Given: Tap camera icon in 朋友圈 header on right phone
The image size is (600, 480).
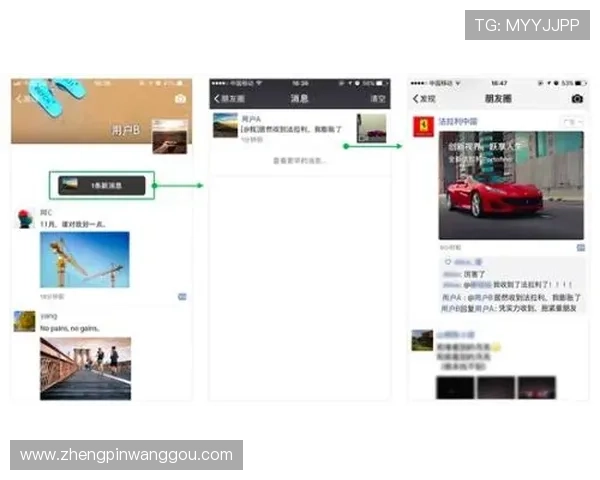Looking at the screenshot, I should [x=577, y=99].
